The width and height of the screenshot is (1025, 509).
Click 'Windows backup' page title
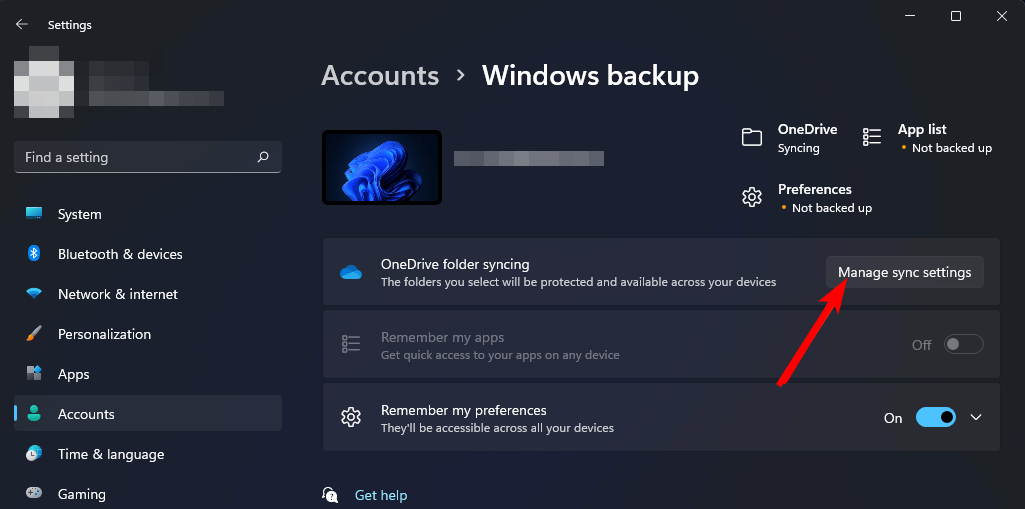(590, 76)
